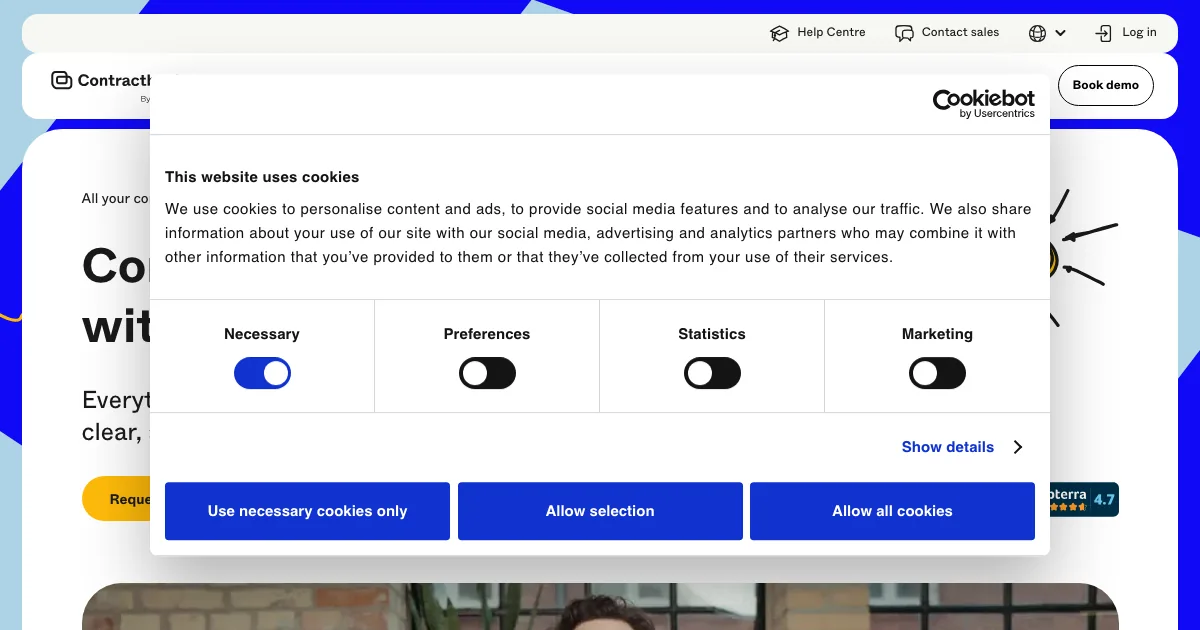Enable the Marketing cookies switch
This screenshot has height=630, width=1200.
pos(937,374)
